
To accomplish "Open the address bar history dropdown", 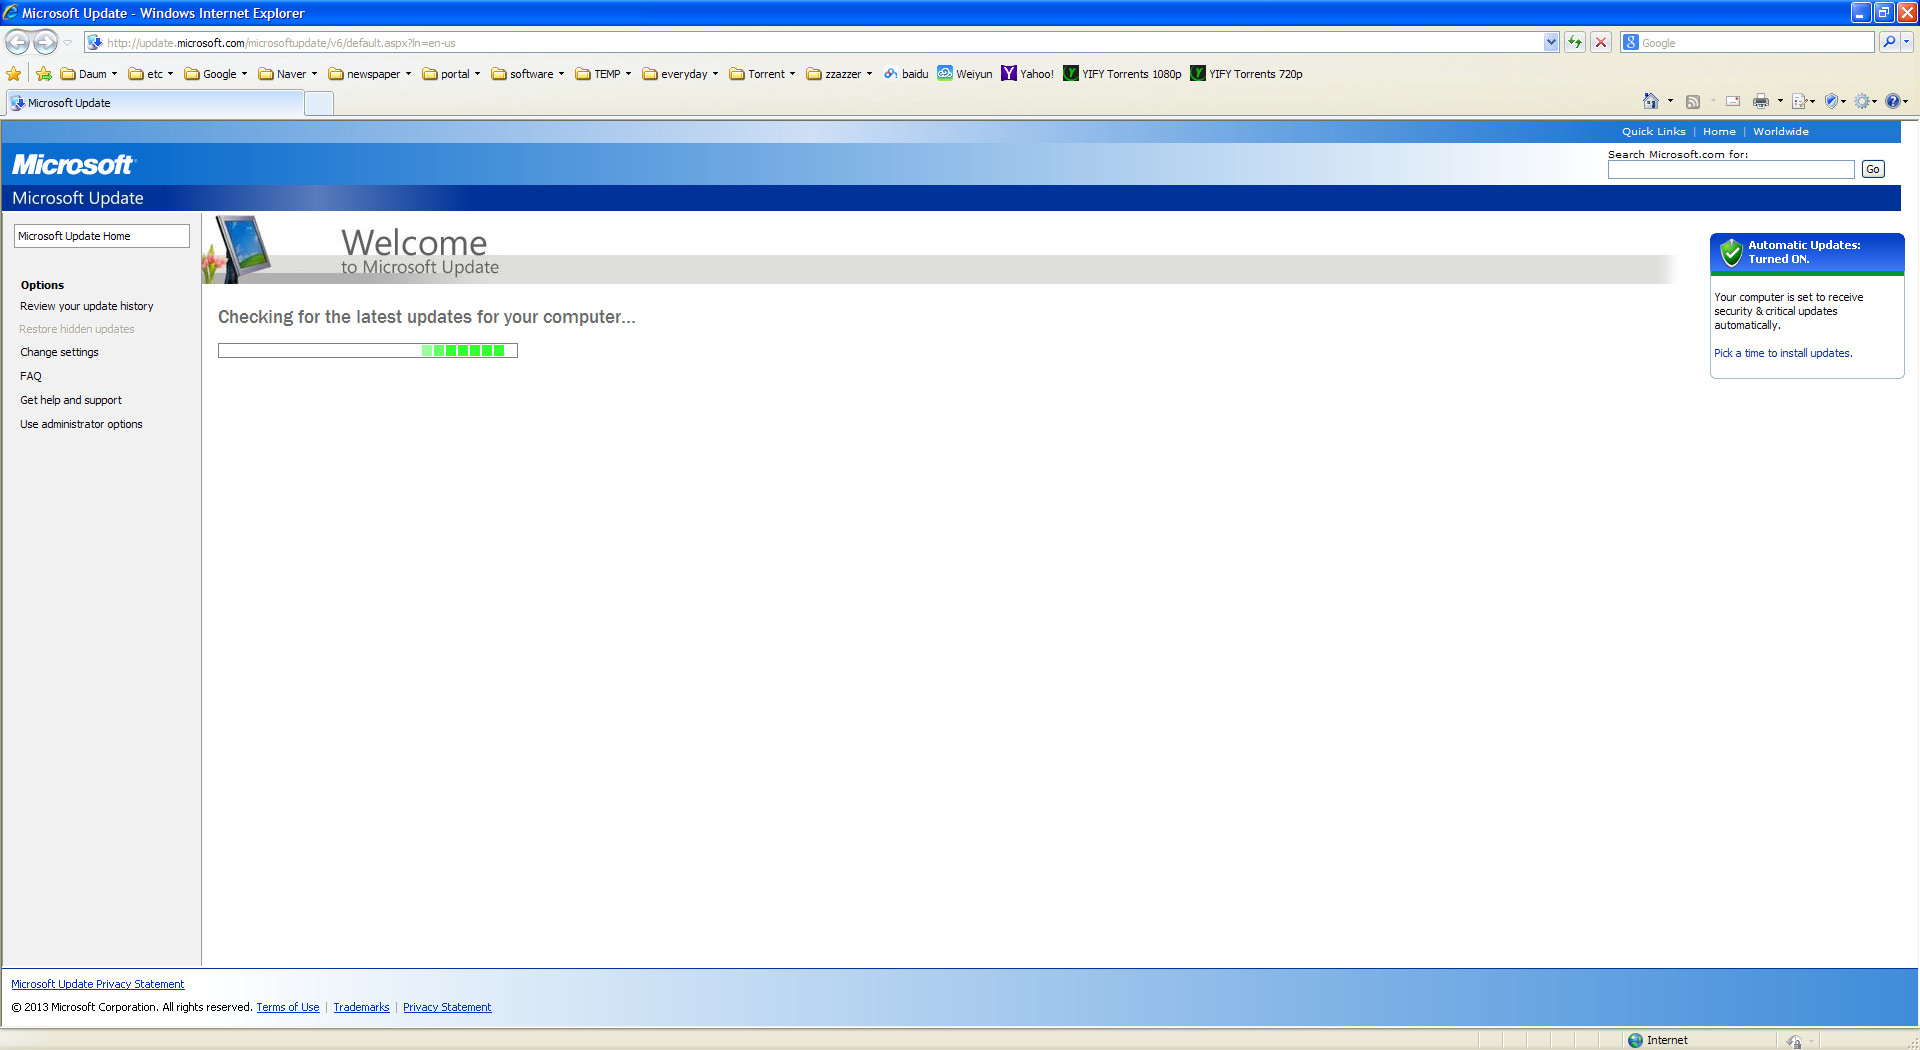I will (x=1551, y=42).
